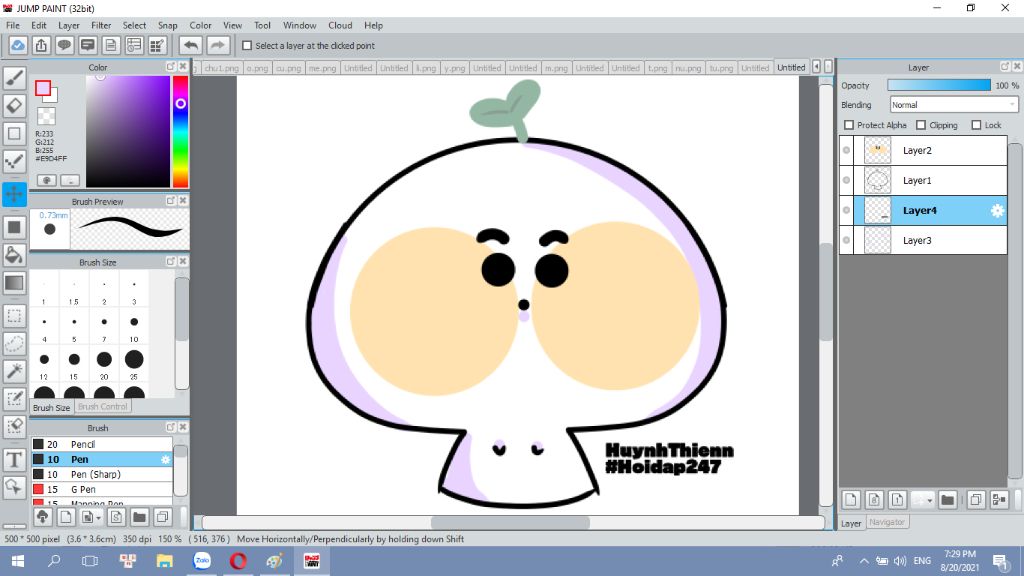Switch to the Navigator tab

[887, 522]
